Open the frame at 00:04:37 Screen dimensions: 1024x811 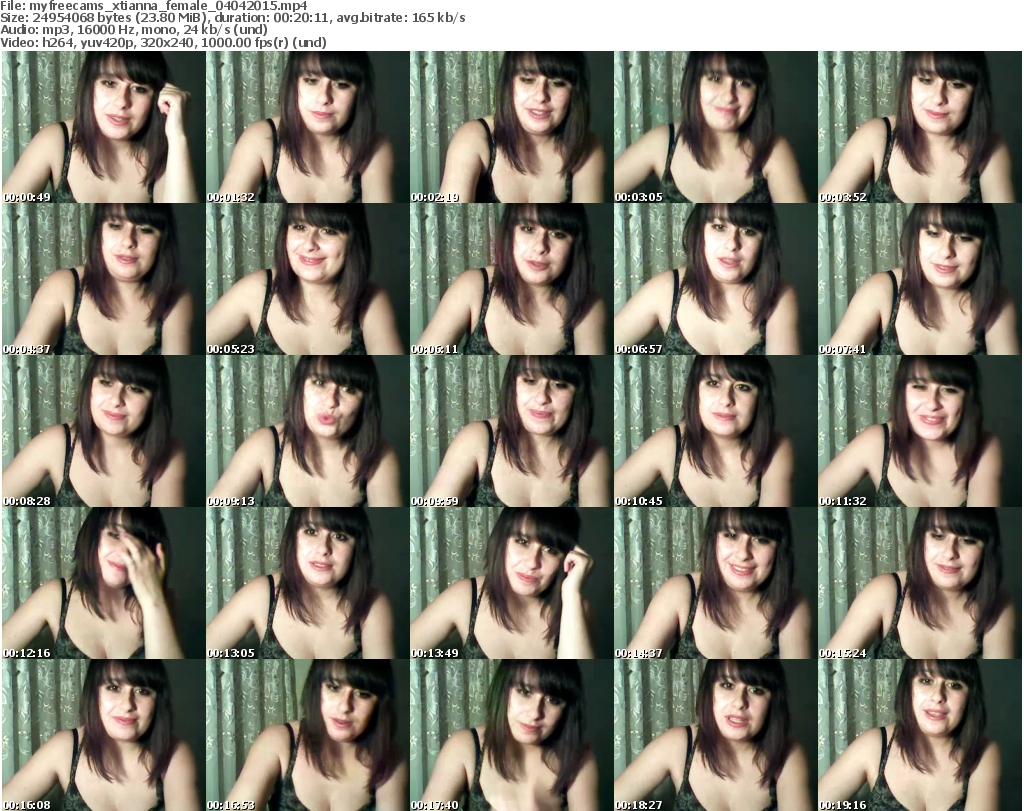tap(102, 279)
